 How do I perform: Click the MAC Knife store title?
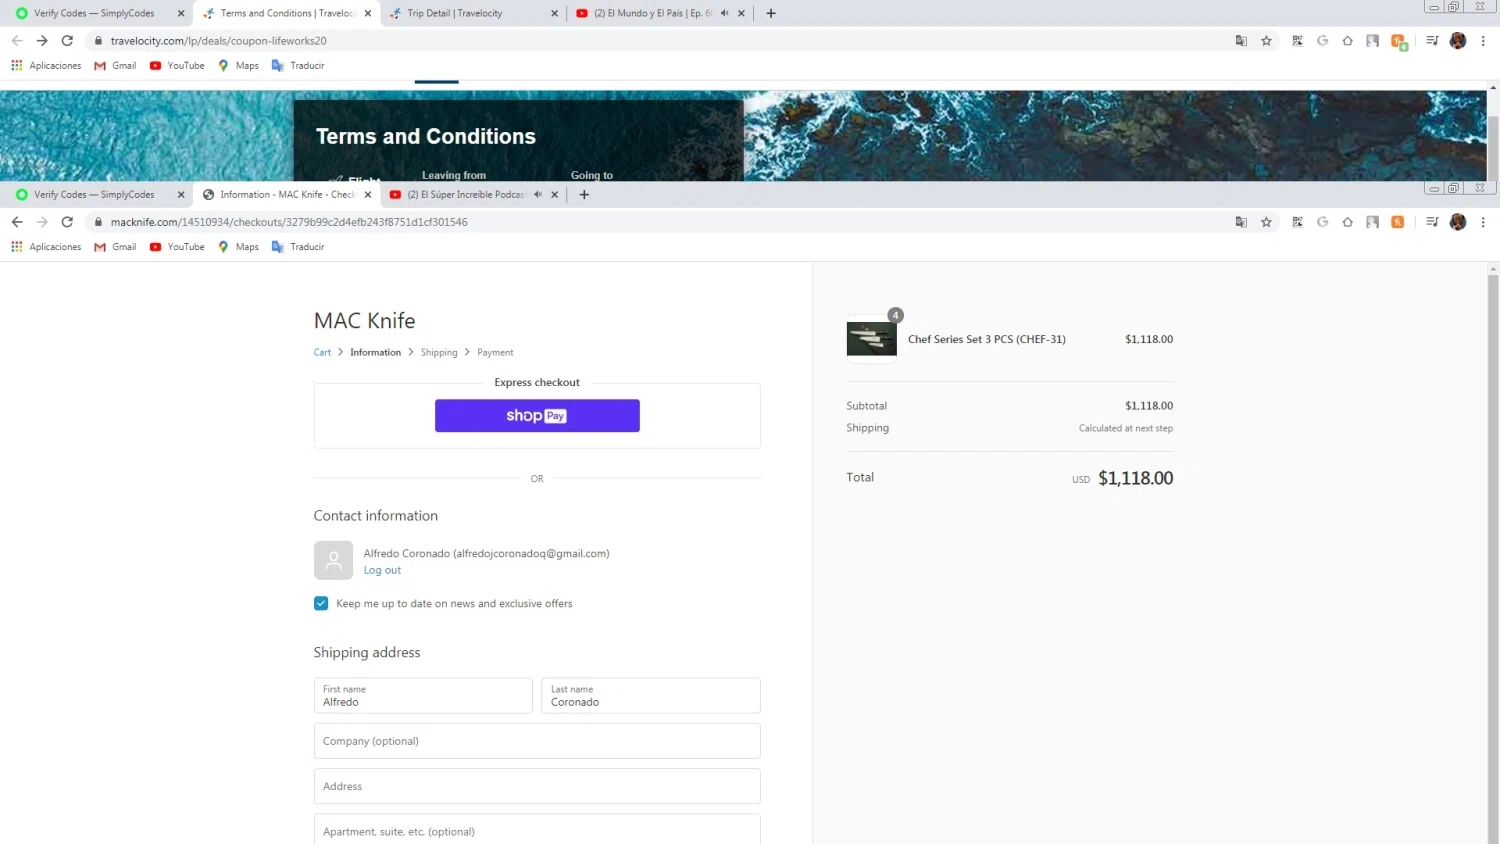coord(365,321)
